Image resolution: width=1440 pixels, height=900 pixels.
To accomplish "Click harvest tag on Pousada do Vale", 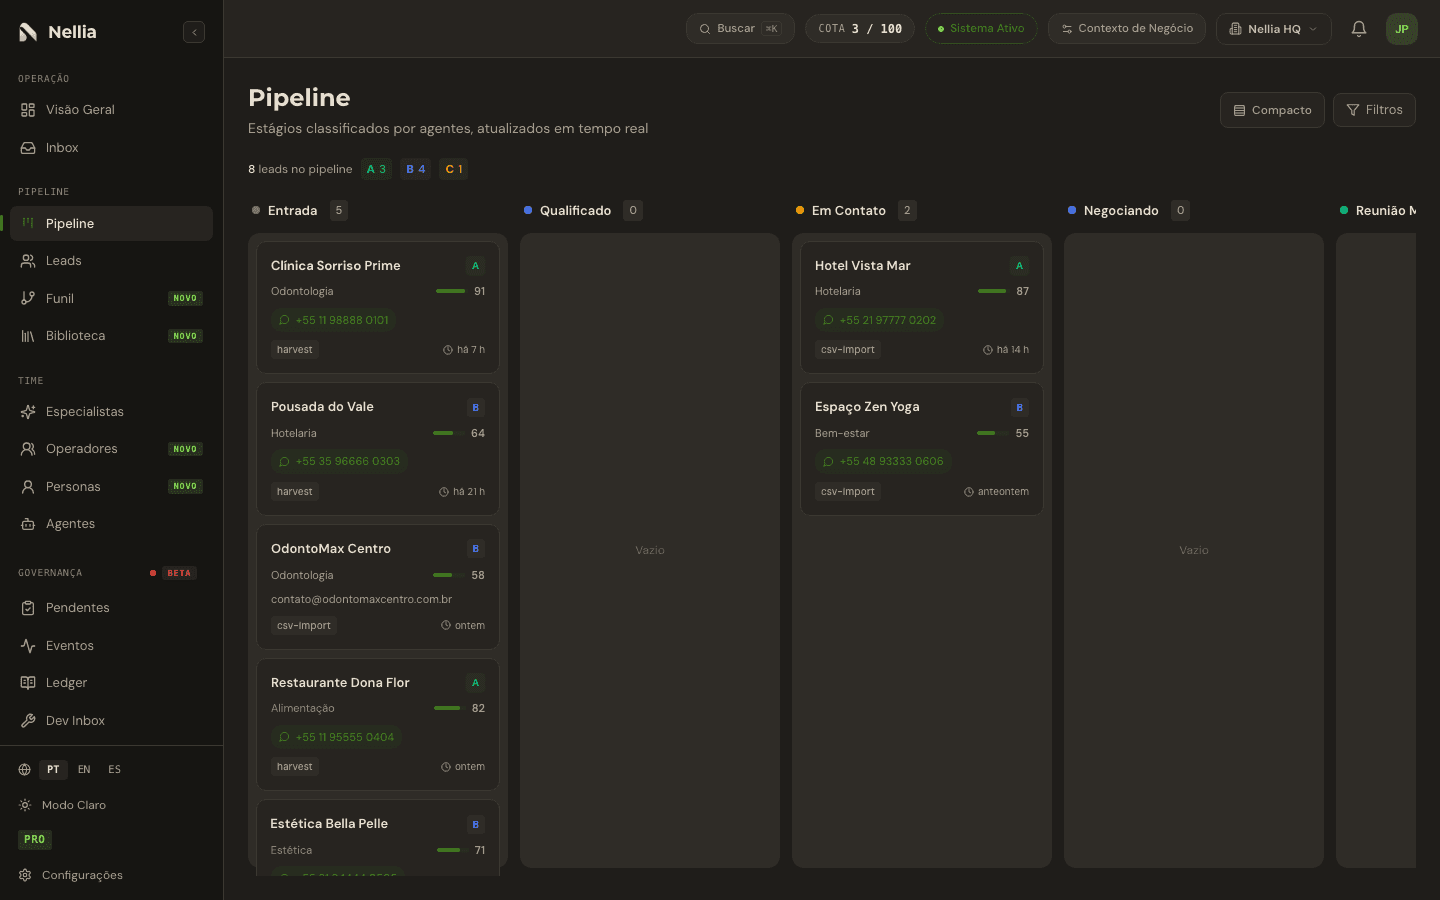I will [295, 492].
